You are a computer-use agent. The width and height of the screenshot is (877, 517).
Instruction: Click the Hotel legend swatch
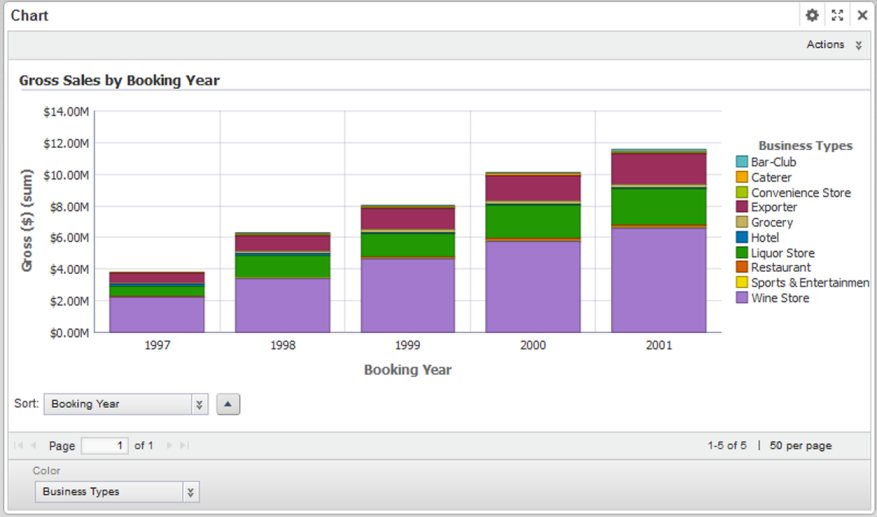pyautogui.click(x=742, y=237)
